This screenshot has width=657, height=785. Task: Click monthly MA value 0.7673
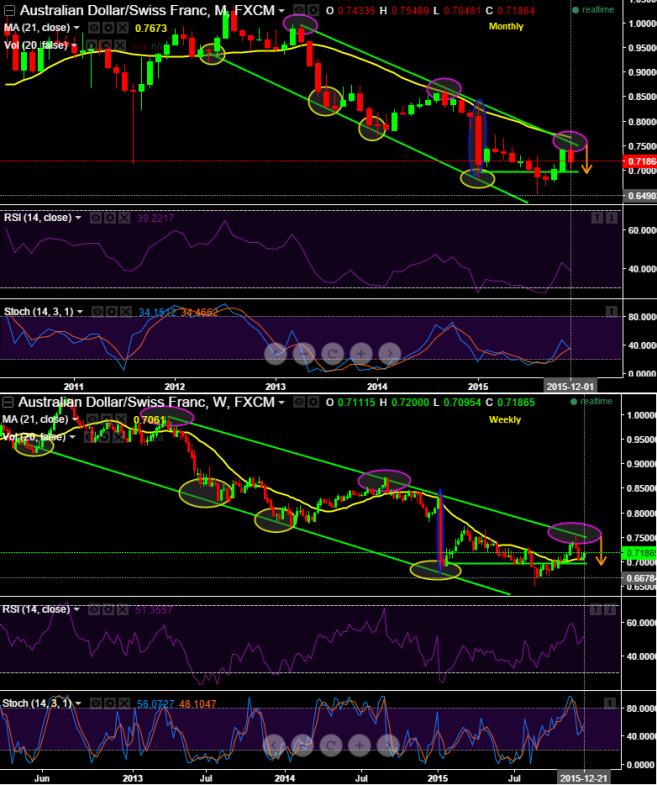tap(151, 29)
